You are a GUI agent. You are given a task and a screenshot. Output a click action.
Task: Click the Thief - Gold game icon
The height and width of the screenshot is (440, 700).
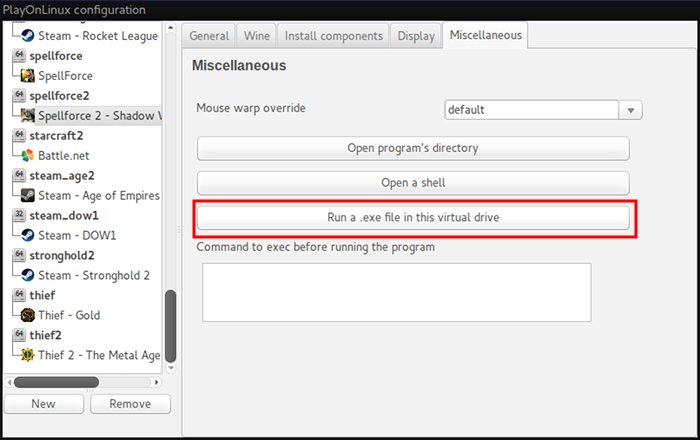pyautogui.click(x=28, y=315)
